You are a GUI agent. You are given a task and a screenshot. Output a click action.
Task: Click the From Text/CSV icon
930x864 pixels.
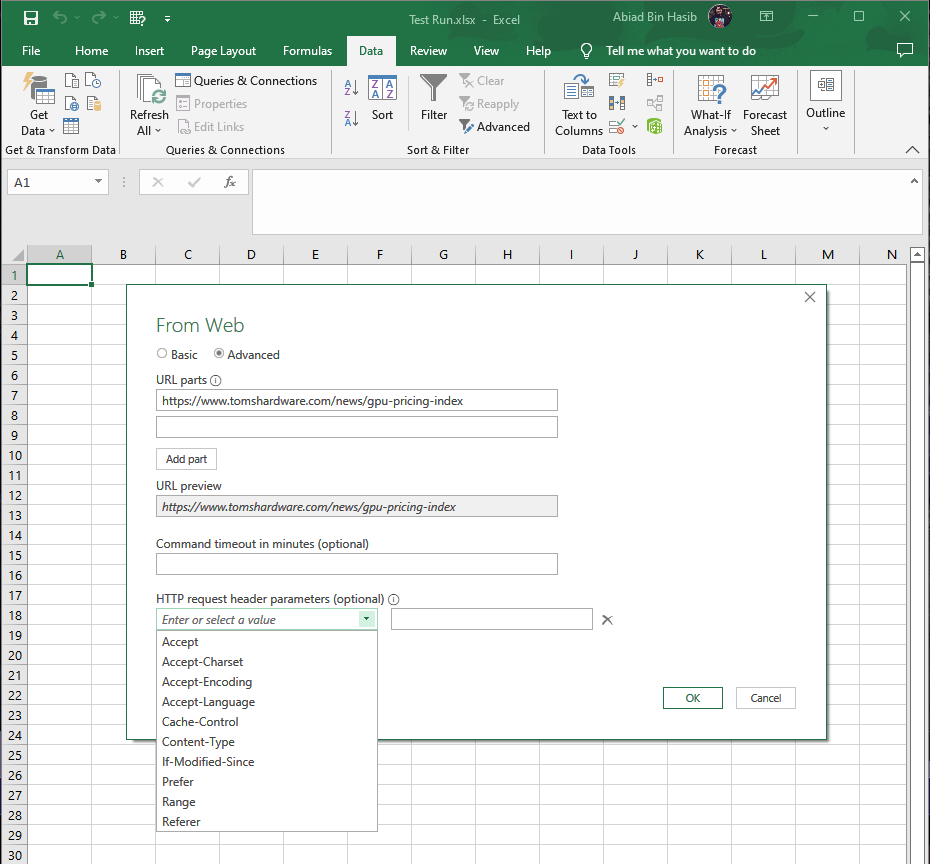click(x=71, y=81)
